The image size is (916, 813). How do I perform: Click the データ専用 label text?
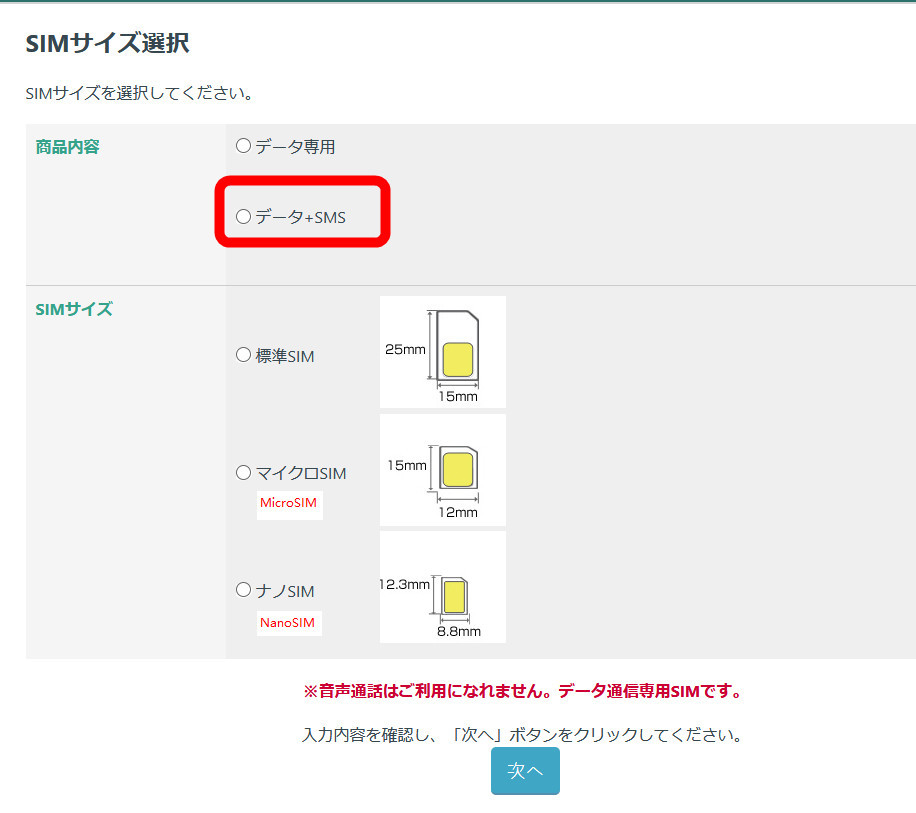click(x=295, y=147)
